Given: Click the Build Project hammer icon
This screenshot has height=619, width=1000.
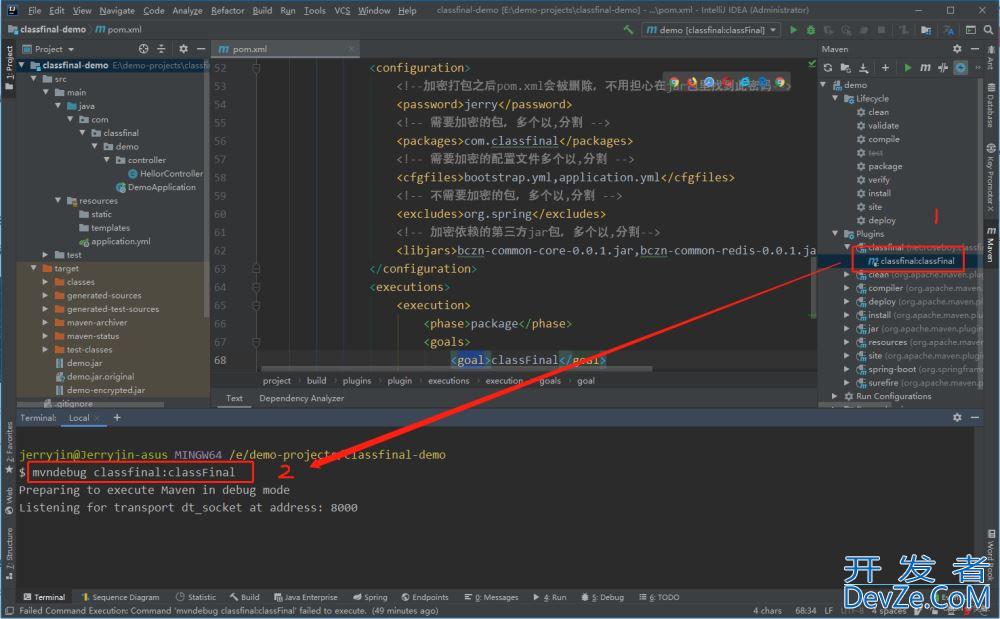Looking at the screenshot, I should 628,29.
